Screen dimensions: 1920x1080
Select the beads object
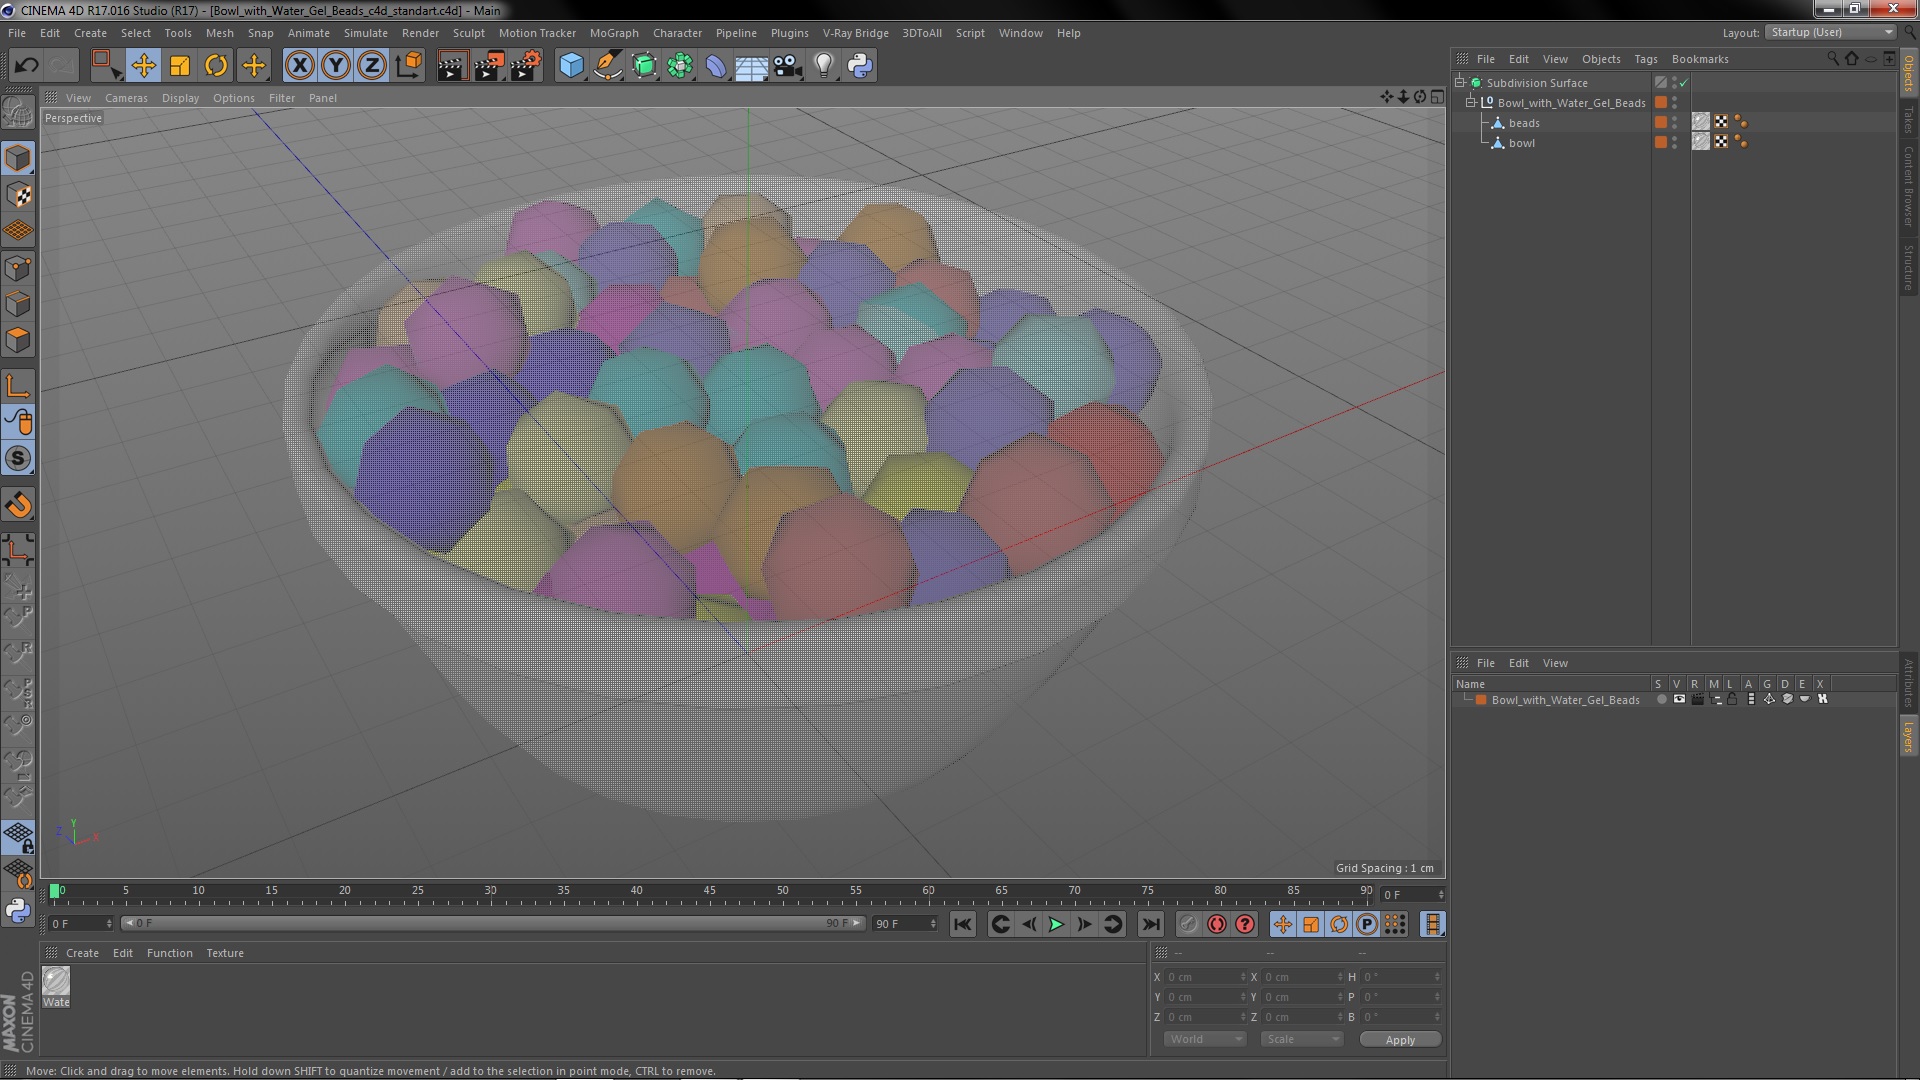click(1524, 123)
